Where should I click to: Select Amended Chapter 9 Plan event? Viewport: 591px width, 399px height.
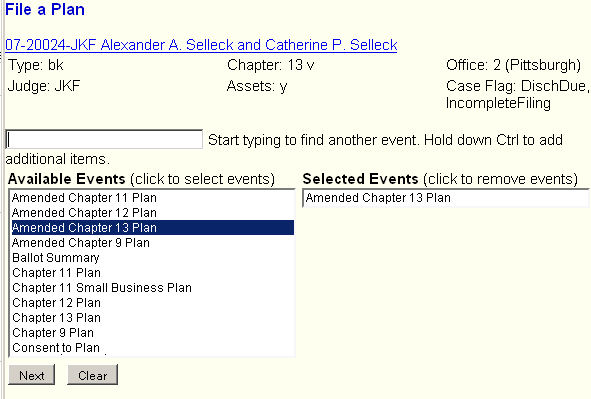153,243
